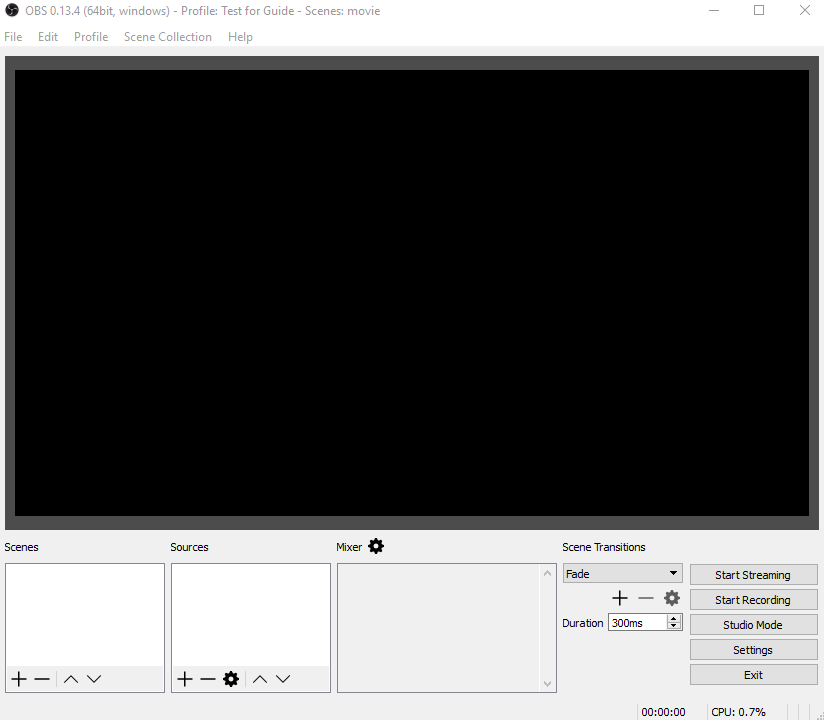This screenshot has width=824, height=720.
Task: Open transition properties gear icon
Action: [x=672, y=598]
